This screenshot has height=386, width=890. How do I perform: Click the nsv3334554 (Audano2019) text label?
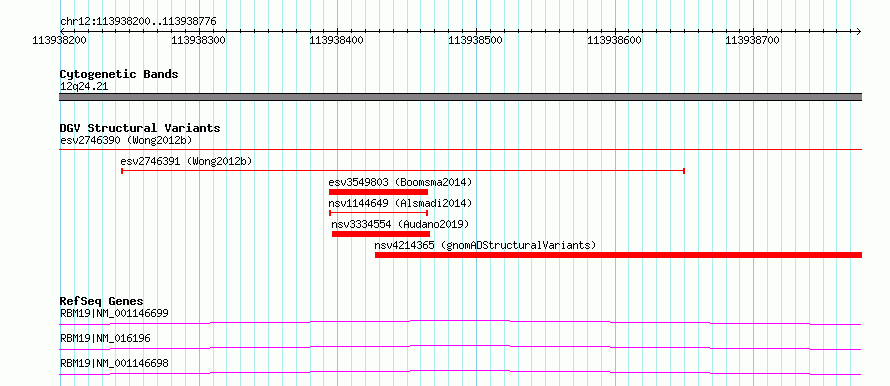pos(400,224)
